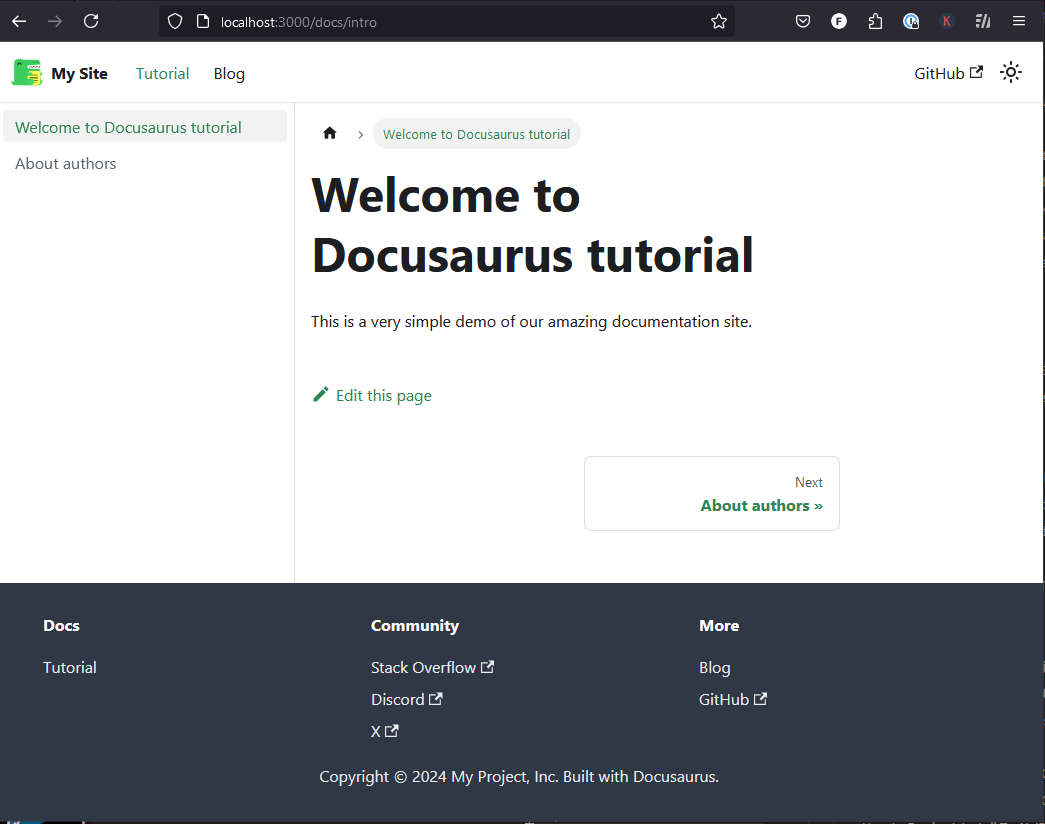Click the My Site dinosaur logo

point(26,72)
